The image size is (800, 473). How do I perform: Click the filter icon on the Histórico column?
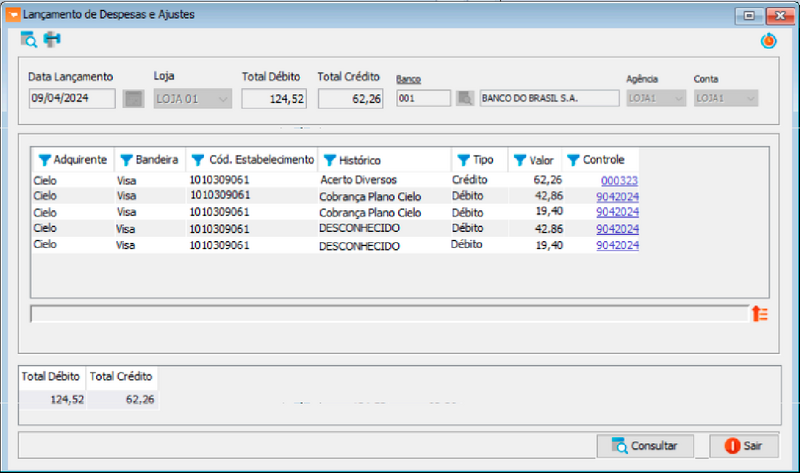(329, 160)
